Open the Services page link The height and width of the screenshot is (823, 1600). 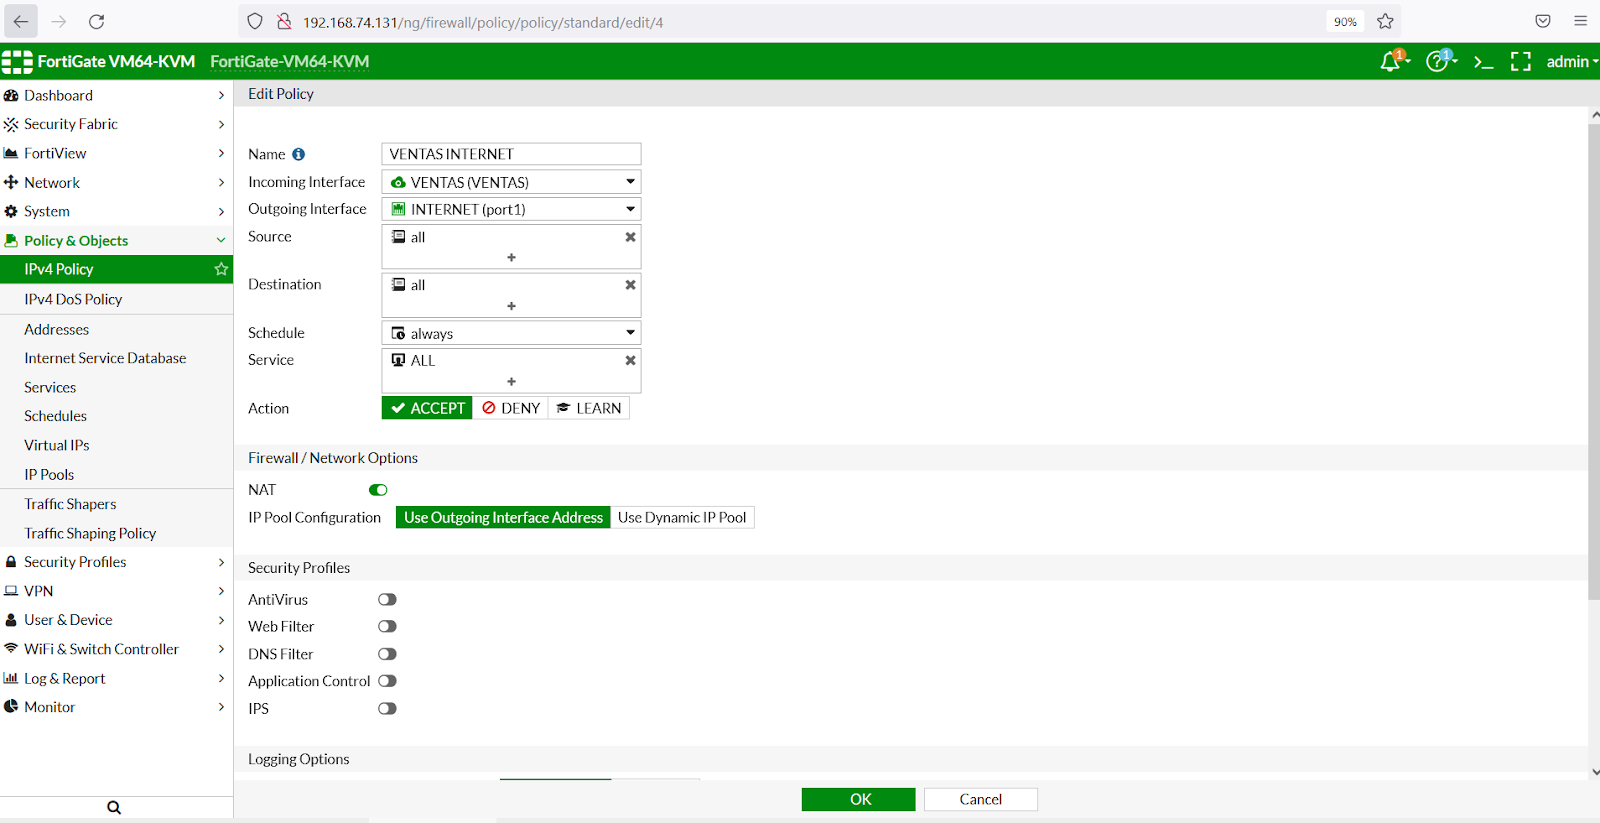tap(50, 387)
